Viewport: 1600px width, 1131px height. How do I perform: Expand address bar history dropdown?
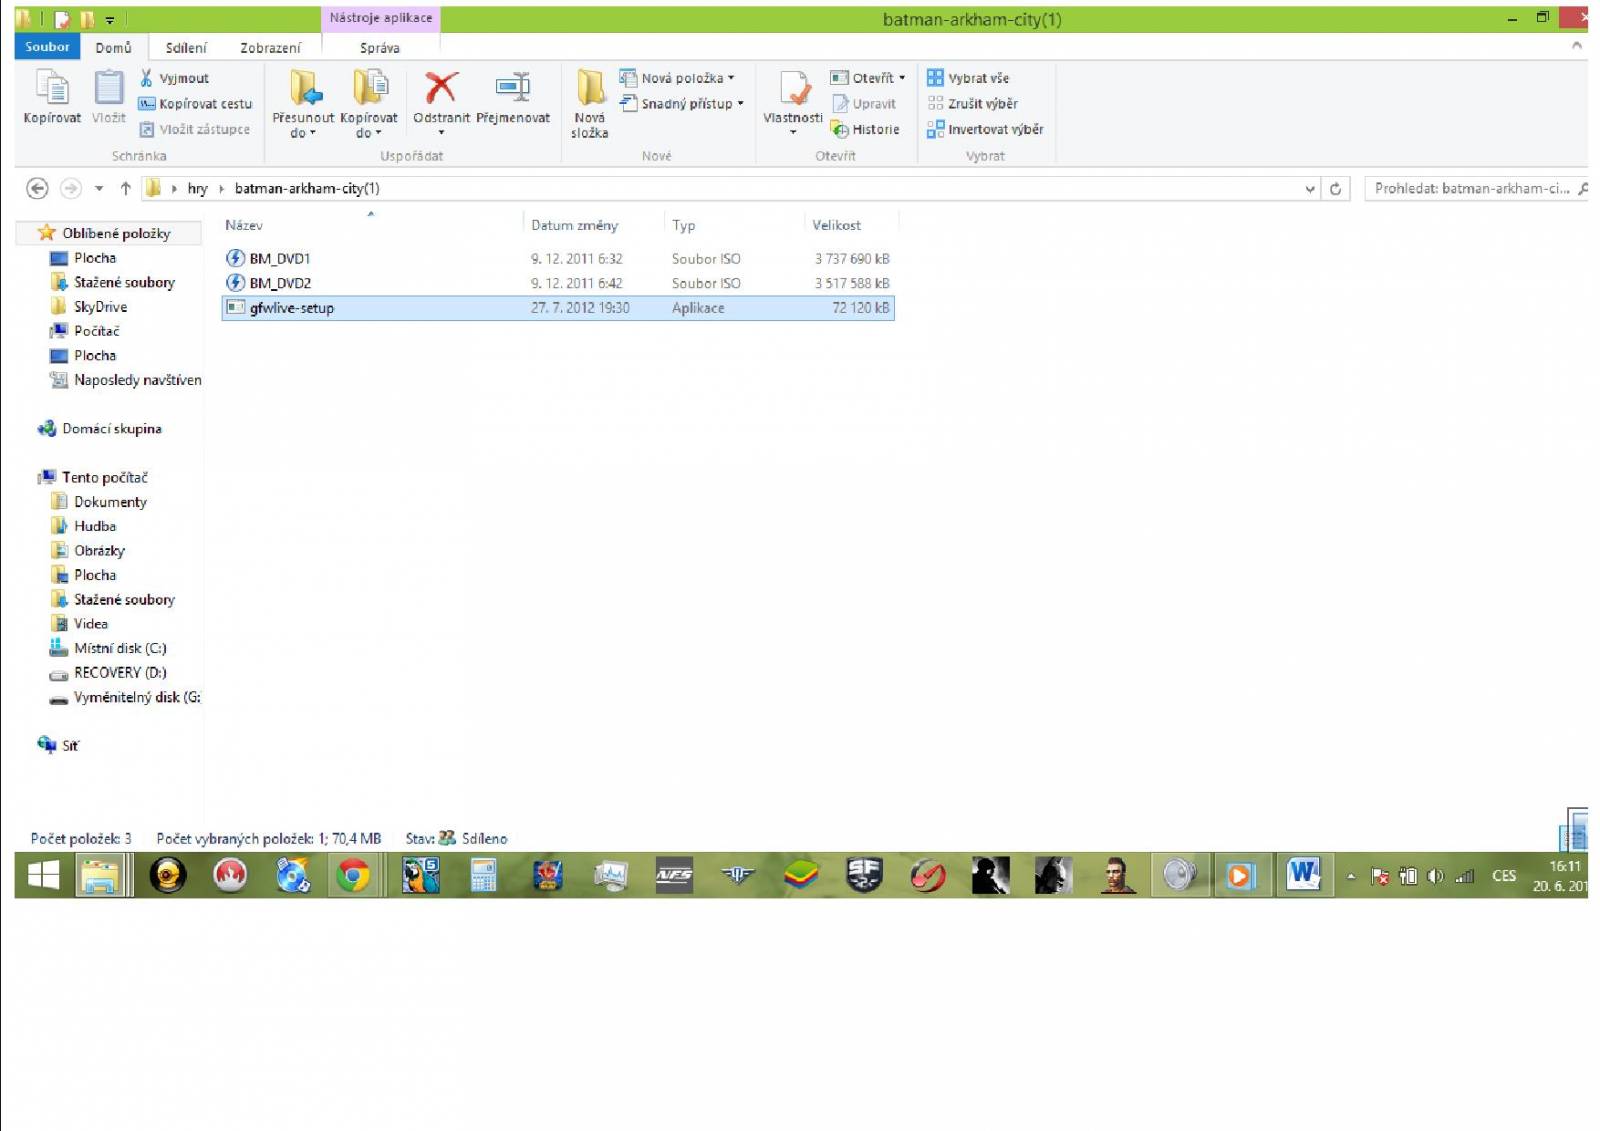coord(1310,188)
